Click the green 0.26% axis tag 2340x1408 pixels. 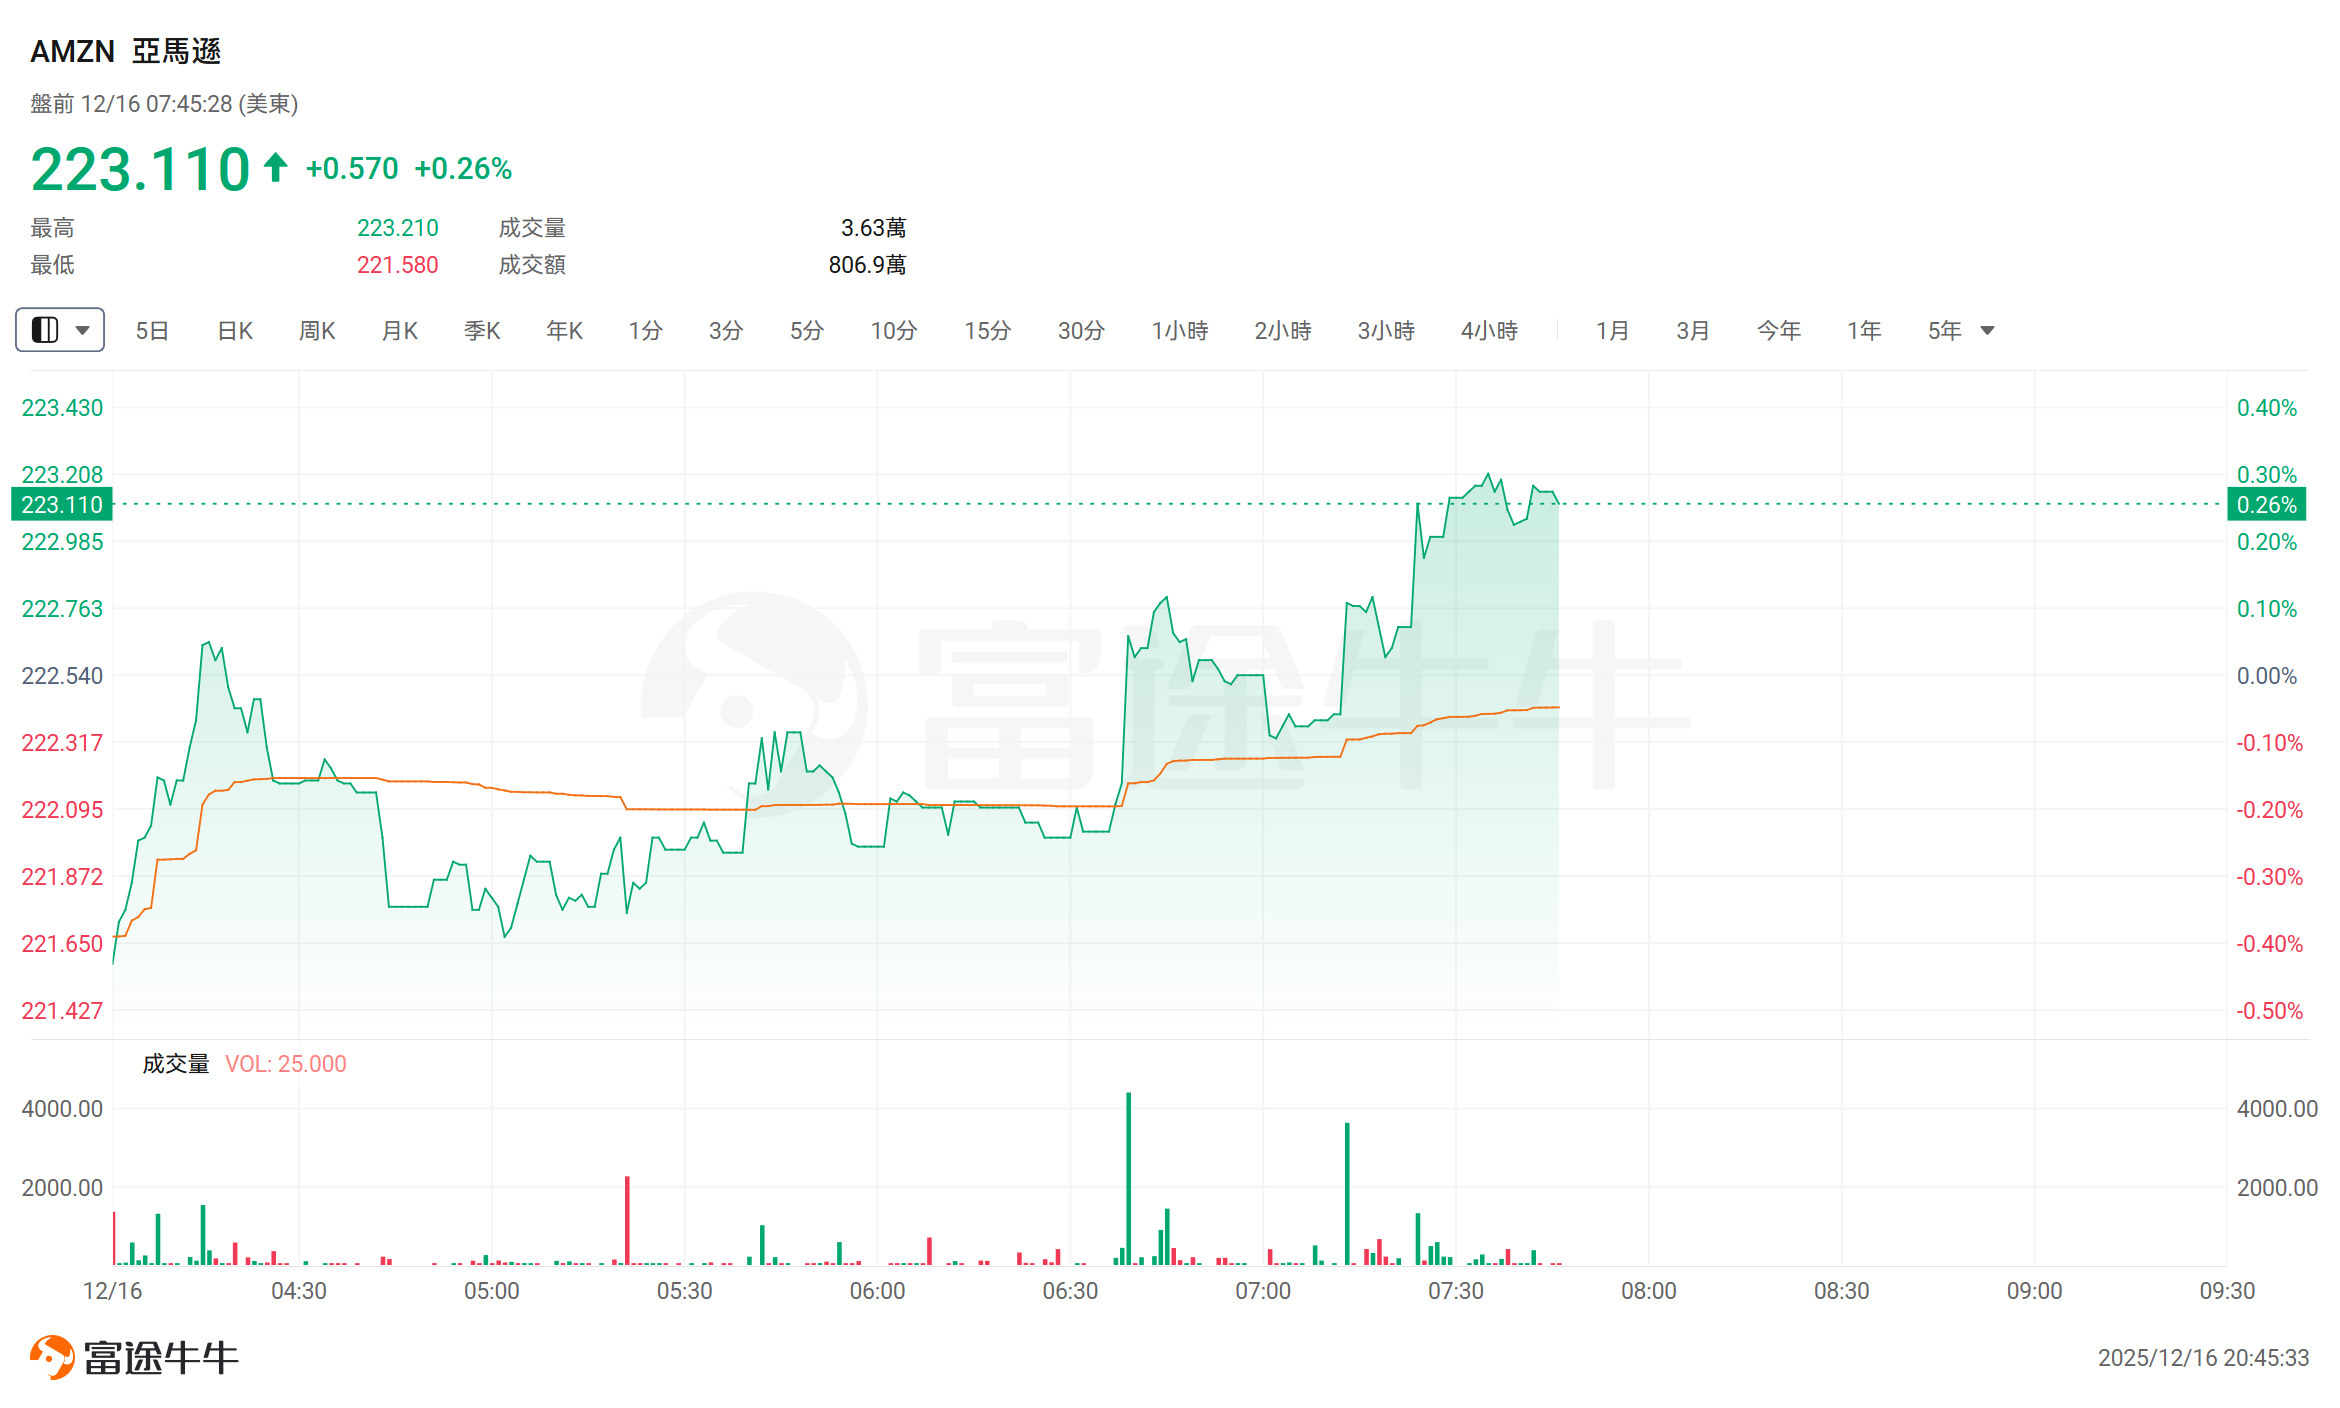coord(2266,505)
